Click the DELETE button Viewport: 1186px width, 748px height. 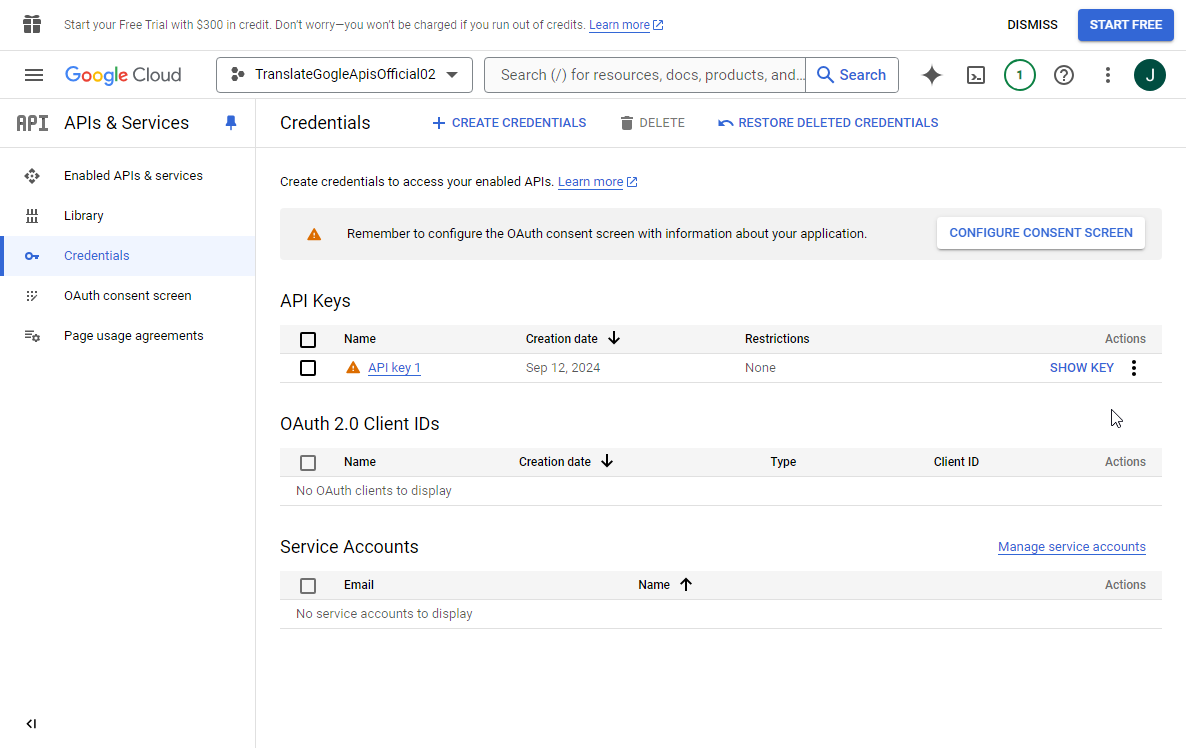[653, 123]
